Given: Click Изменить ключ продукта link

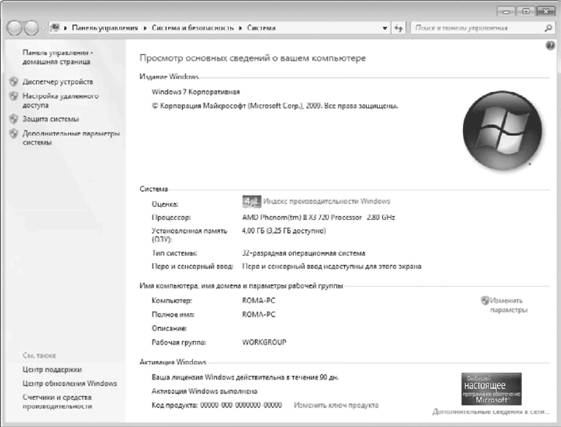Looking at the screenshot, I should [x=336, y=405].
